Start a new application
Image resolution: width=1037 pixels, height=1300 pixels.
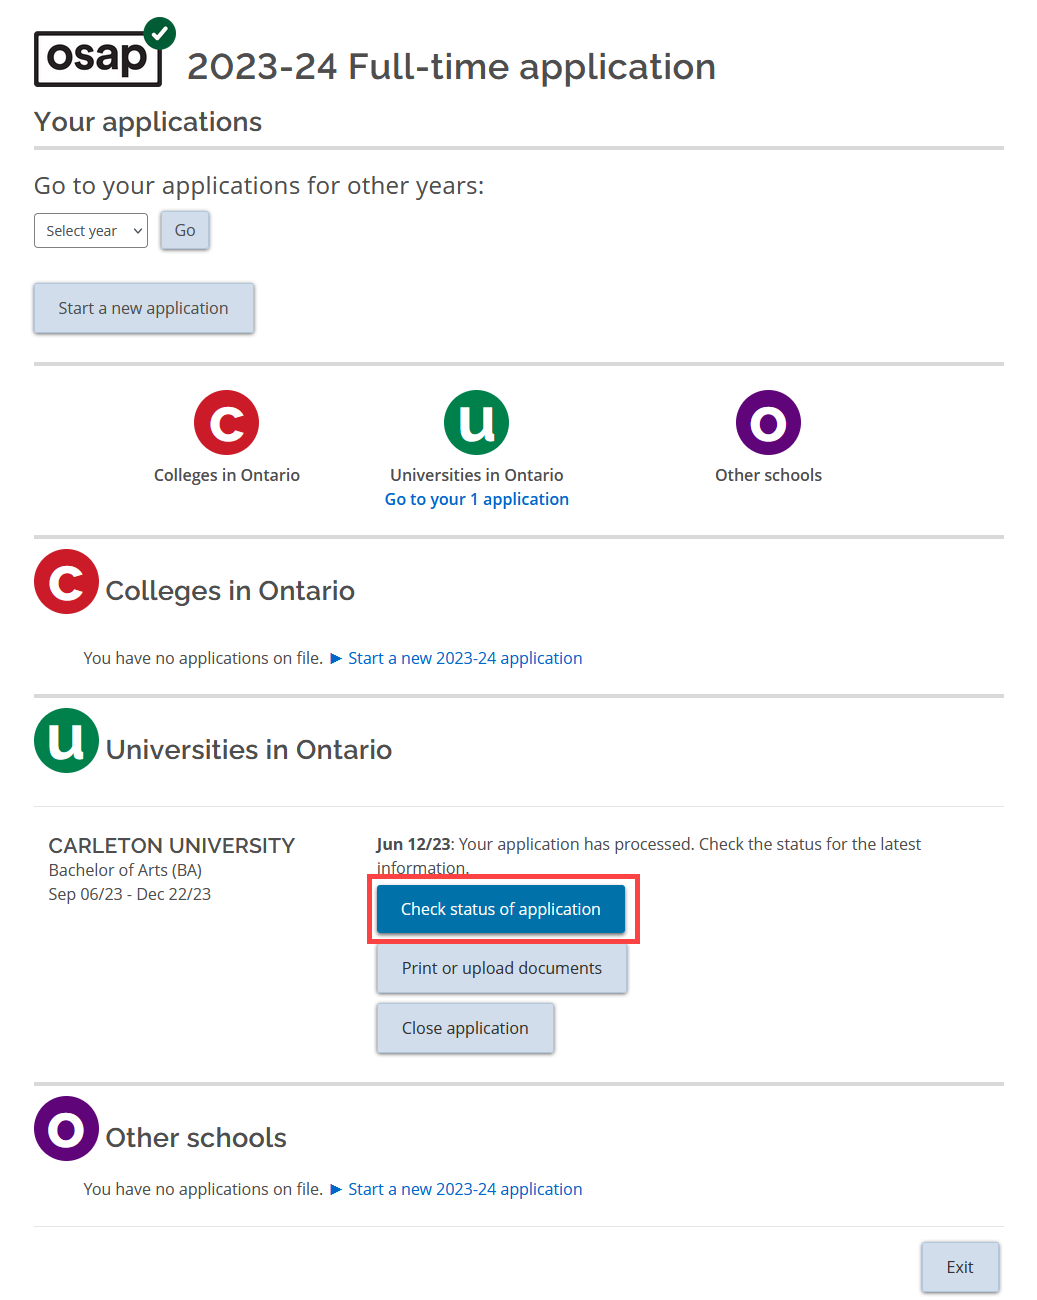click(x=143, y=308)
